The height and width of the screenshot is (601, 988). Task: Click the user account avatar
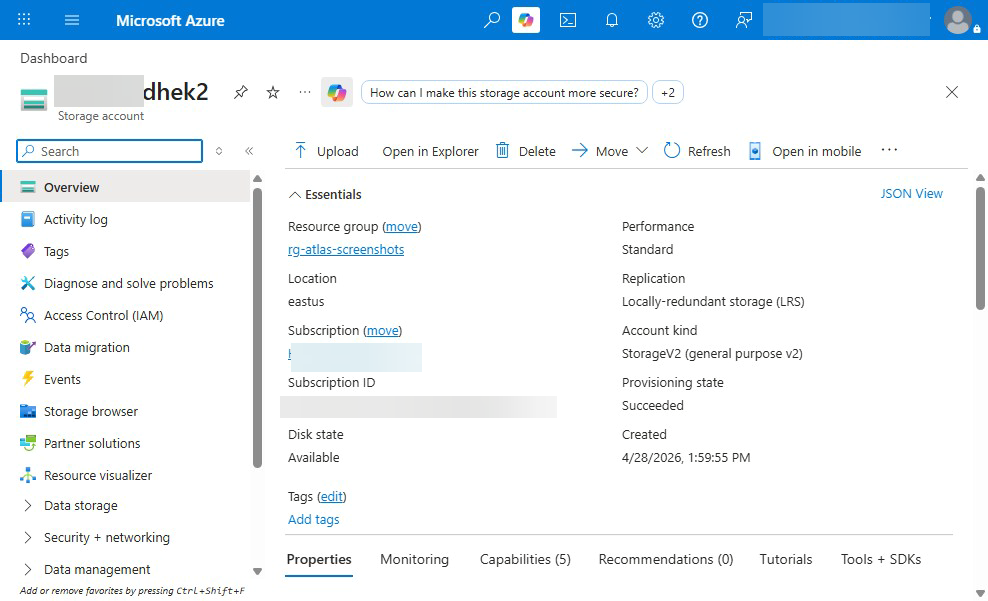[x=958, y=20]
